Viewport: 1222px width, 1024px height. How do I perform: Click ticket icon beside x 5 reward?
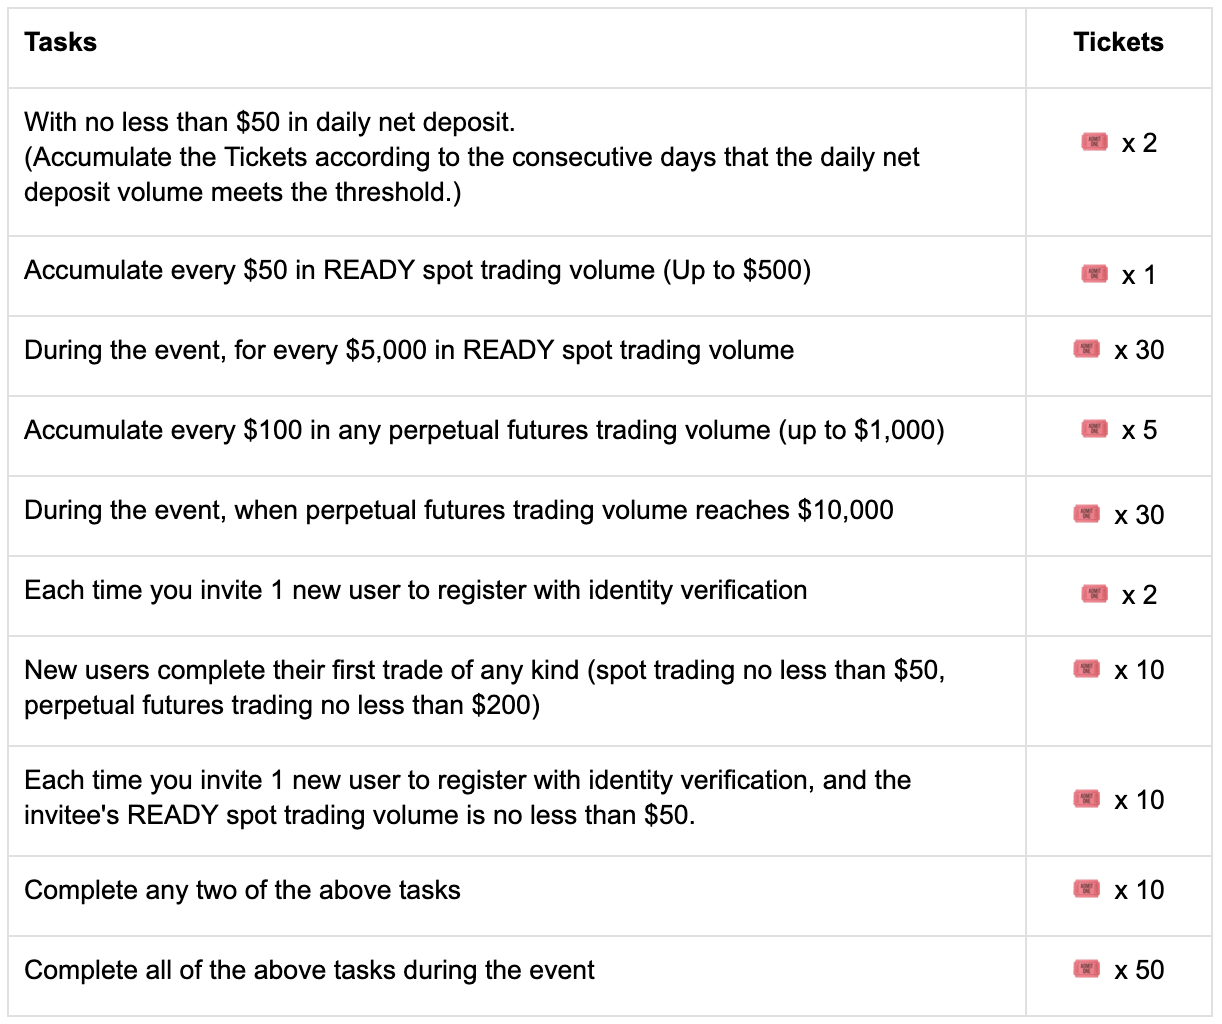pos(1094,429)
